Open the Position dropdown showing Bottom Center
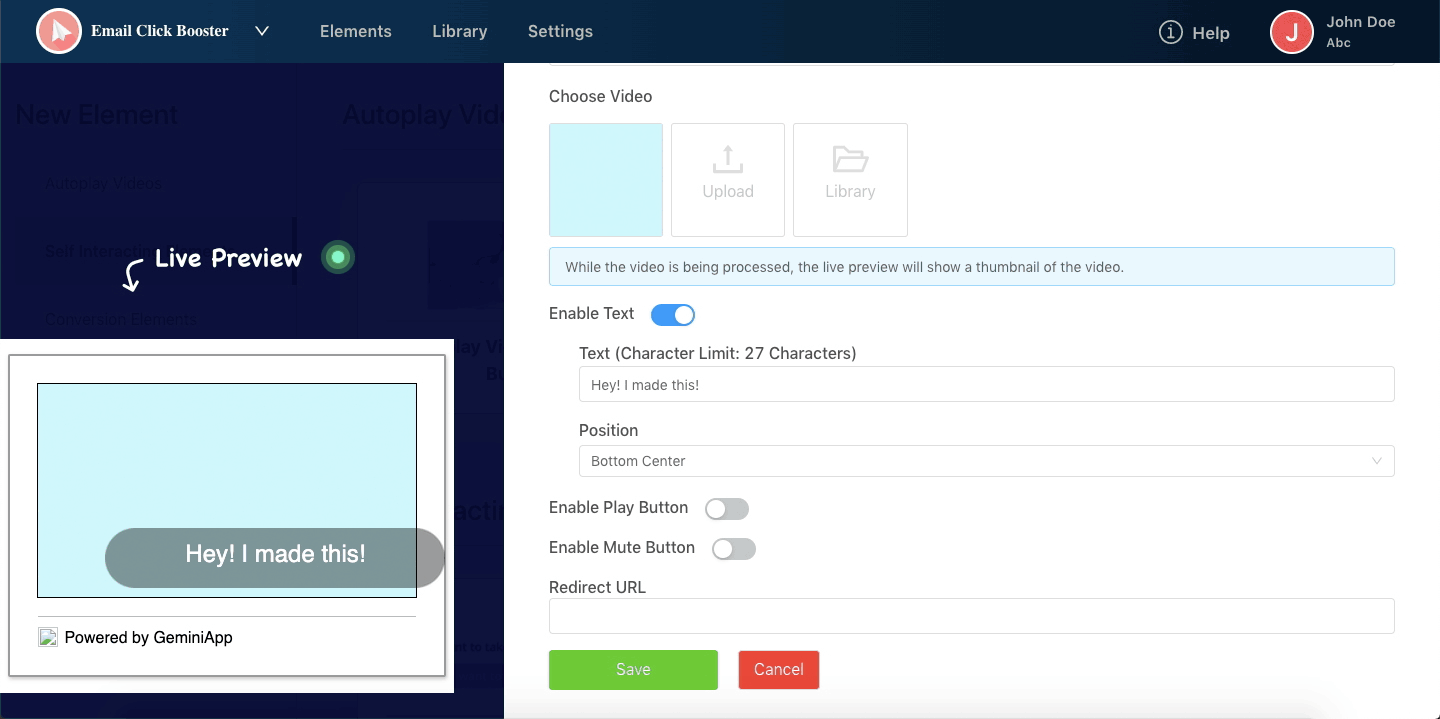Screen dimensions: 1440x719 point(986,461)
